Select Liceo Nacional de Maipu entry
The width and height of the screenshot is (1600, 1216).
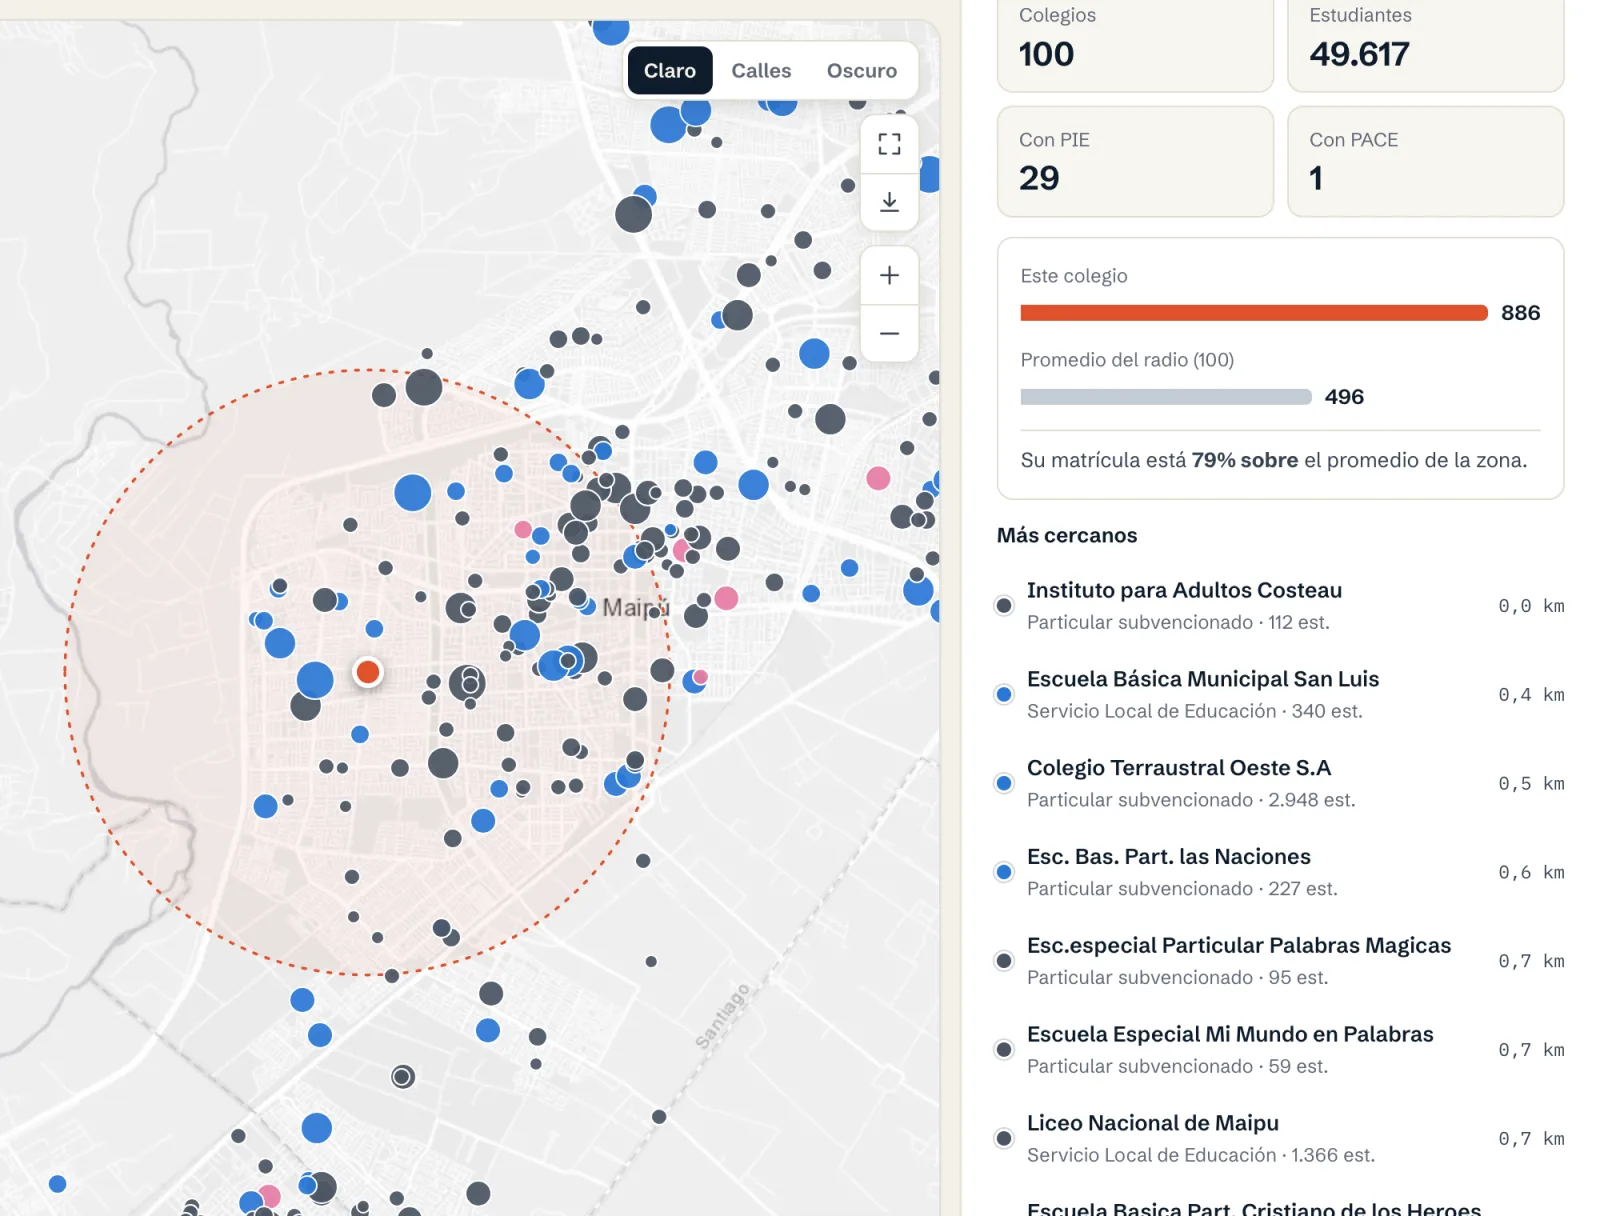(1280, 1139)
